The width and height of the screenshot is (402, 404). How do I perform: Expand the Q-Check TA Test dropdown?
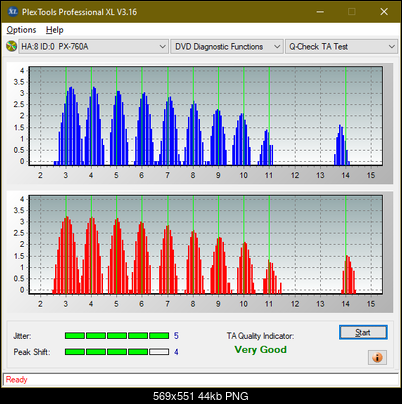coord(342,46)
